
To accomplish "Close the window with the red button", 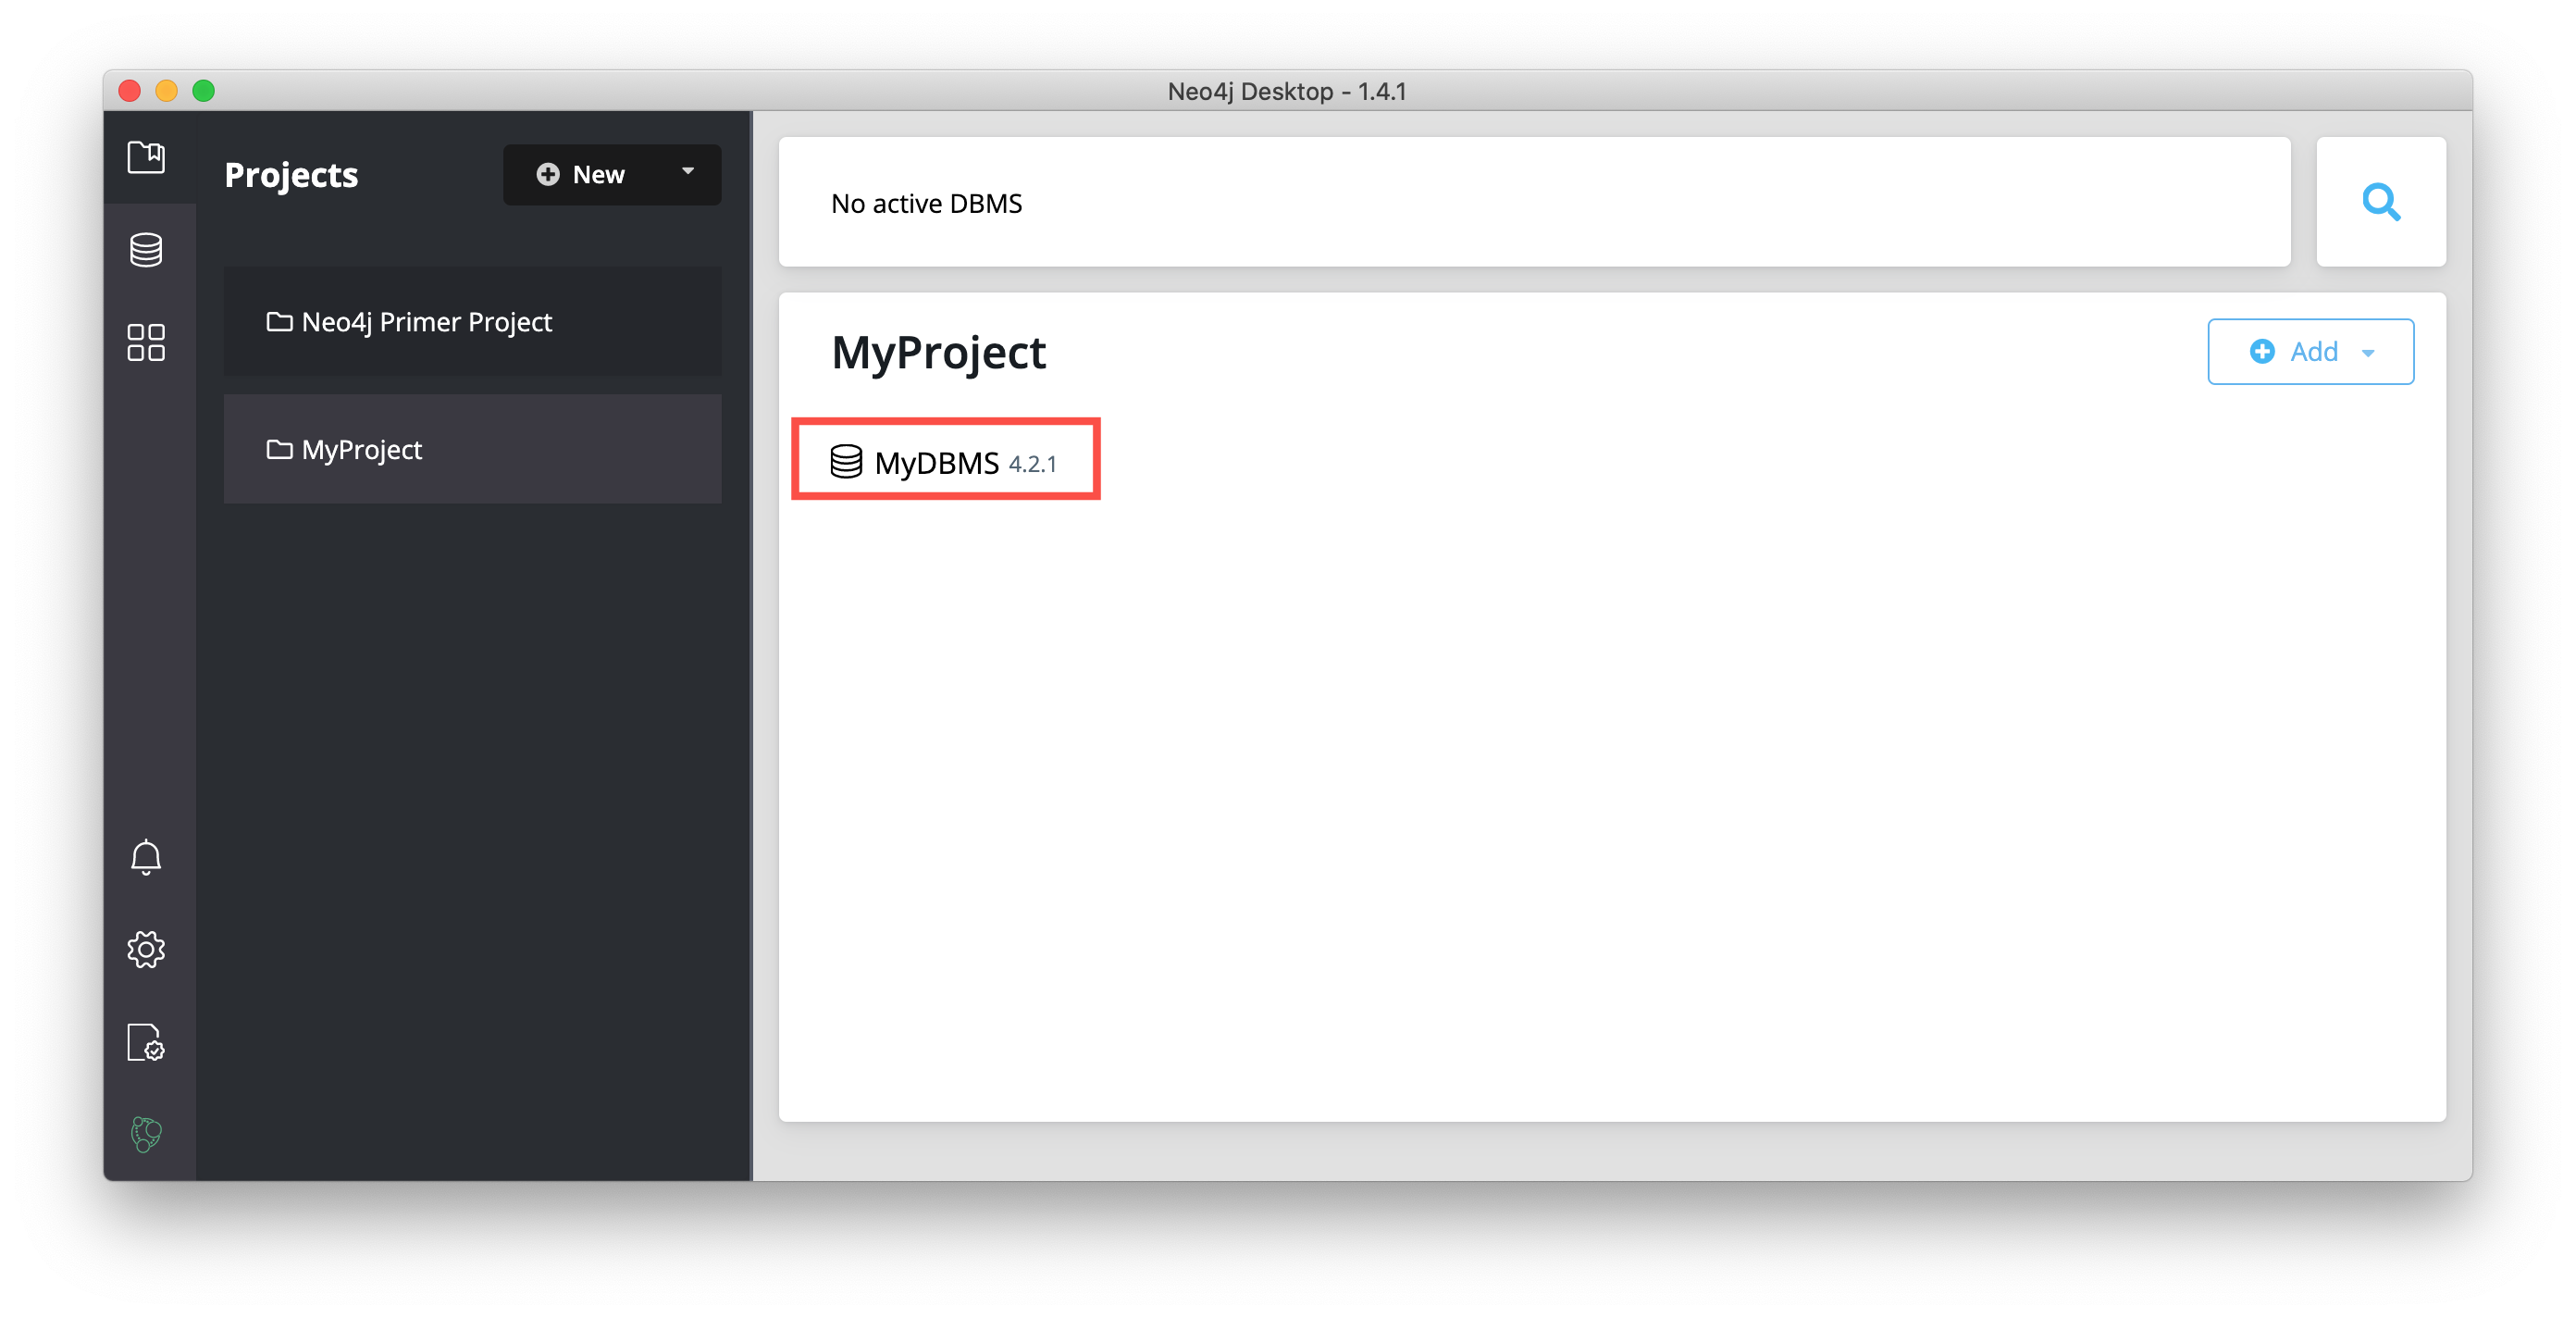I will click(129, 91).
